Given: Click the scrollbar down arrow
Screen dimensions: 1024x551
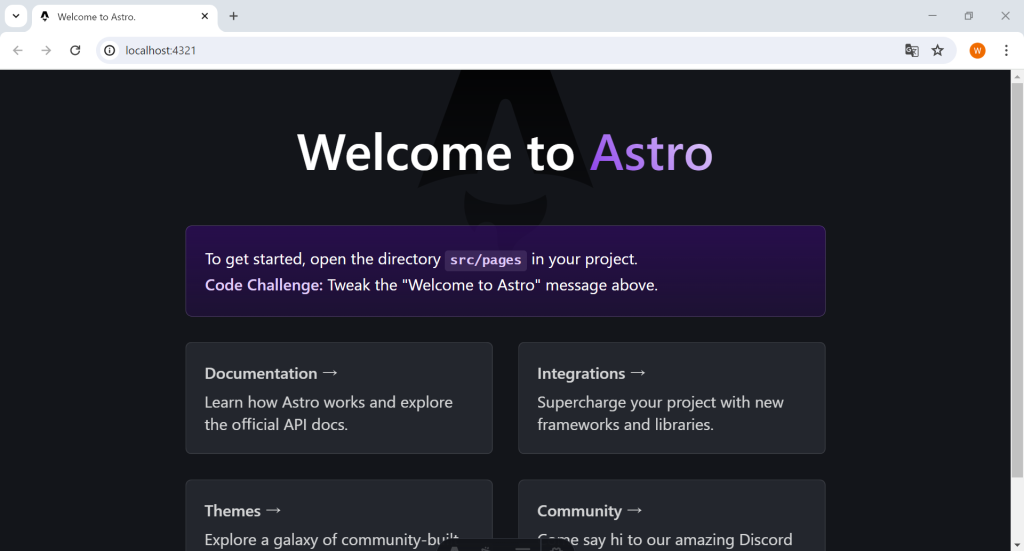Looking at the screenshot, I should [1017, 544].
